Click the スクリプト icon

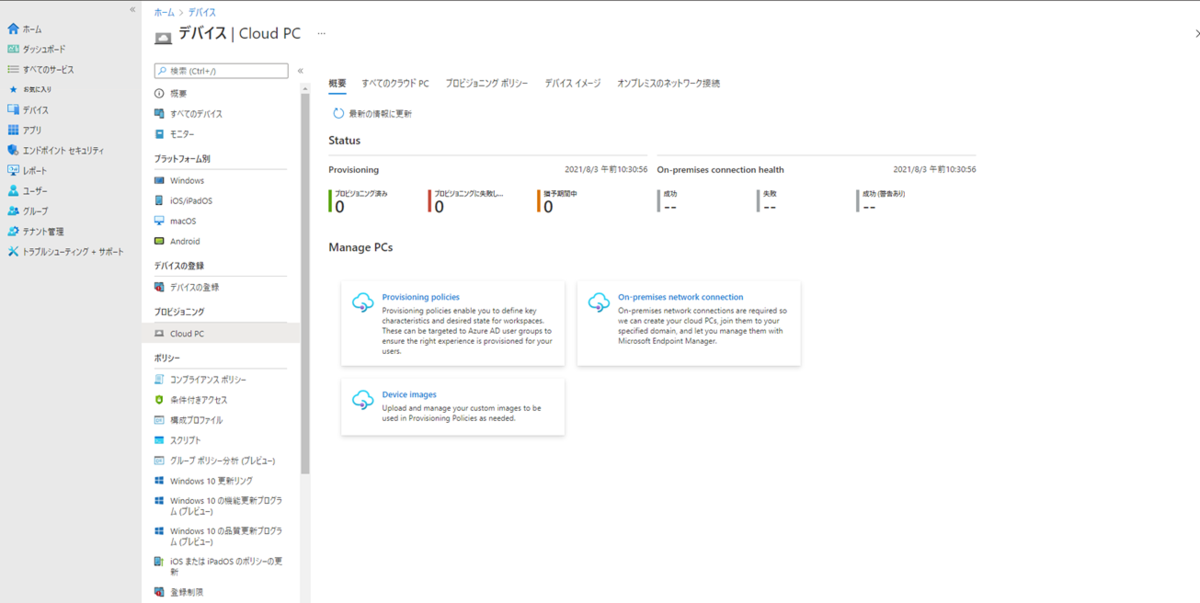tap(159, 440)
